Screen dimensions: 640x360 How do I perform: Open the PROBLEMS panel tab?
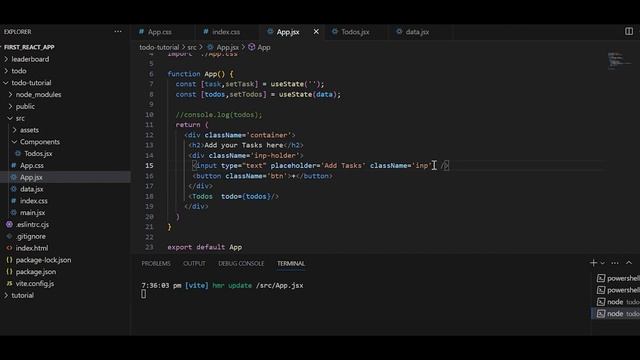click(x=156, y=264)
